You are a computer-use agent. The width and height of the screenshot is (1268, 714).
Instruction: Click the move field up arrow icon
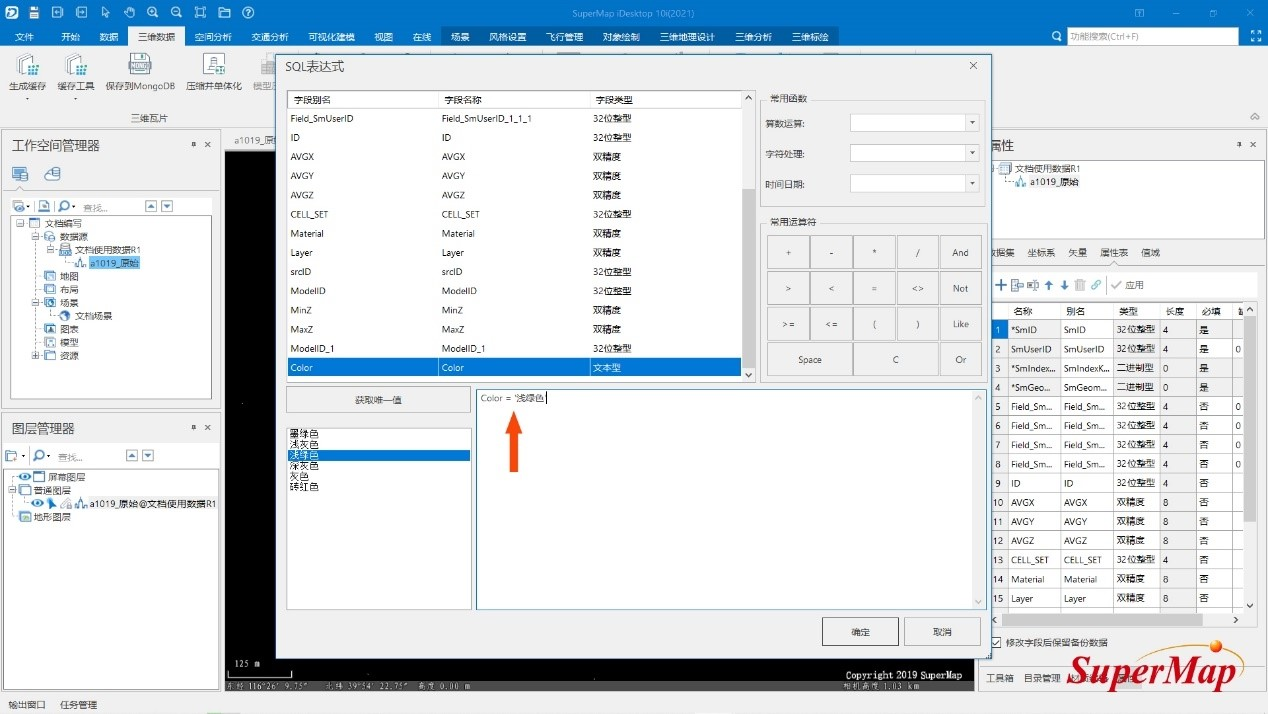[1048, 285]
